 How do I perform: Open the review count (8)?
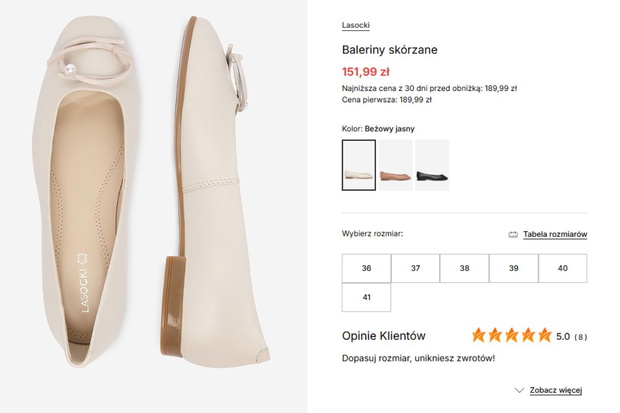click(x=580, y=337)
